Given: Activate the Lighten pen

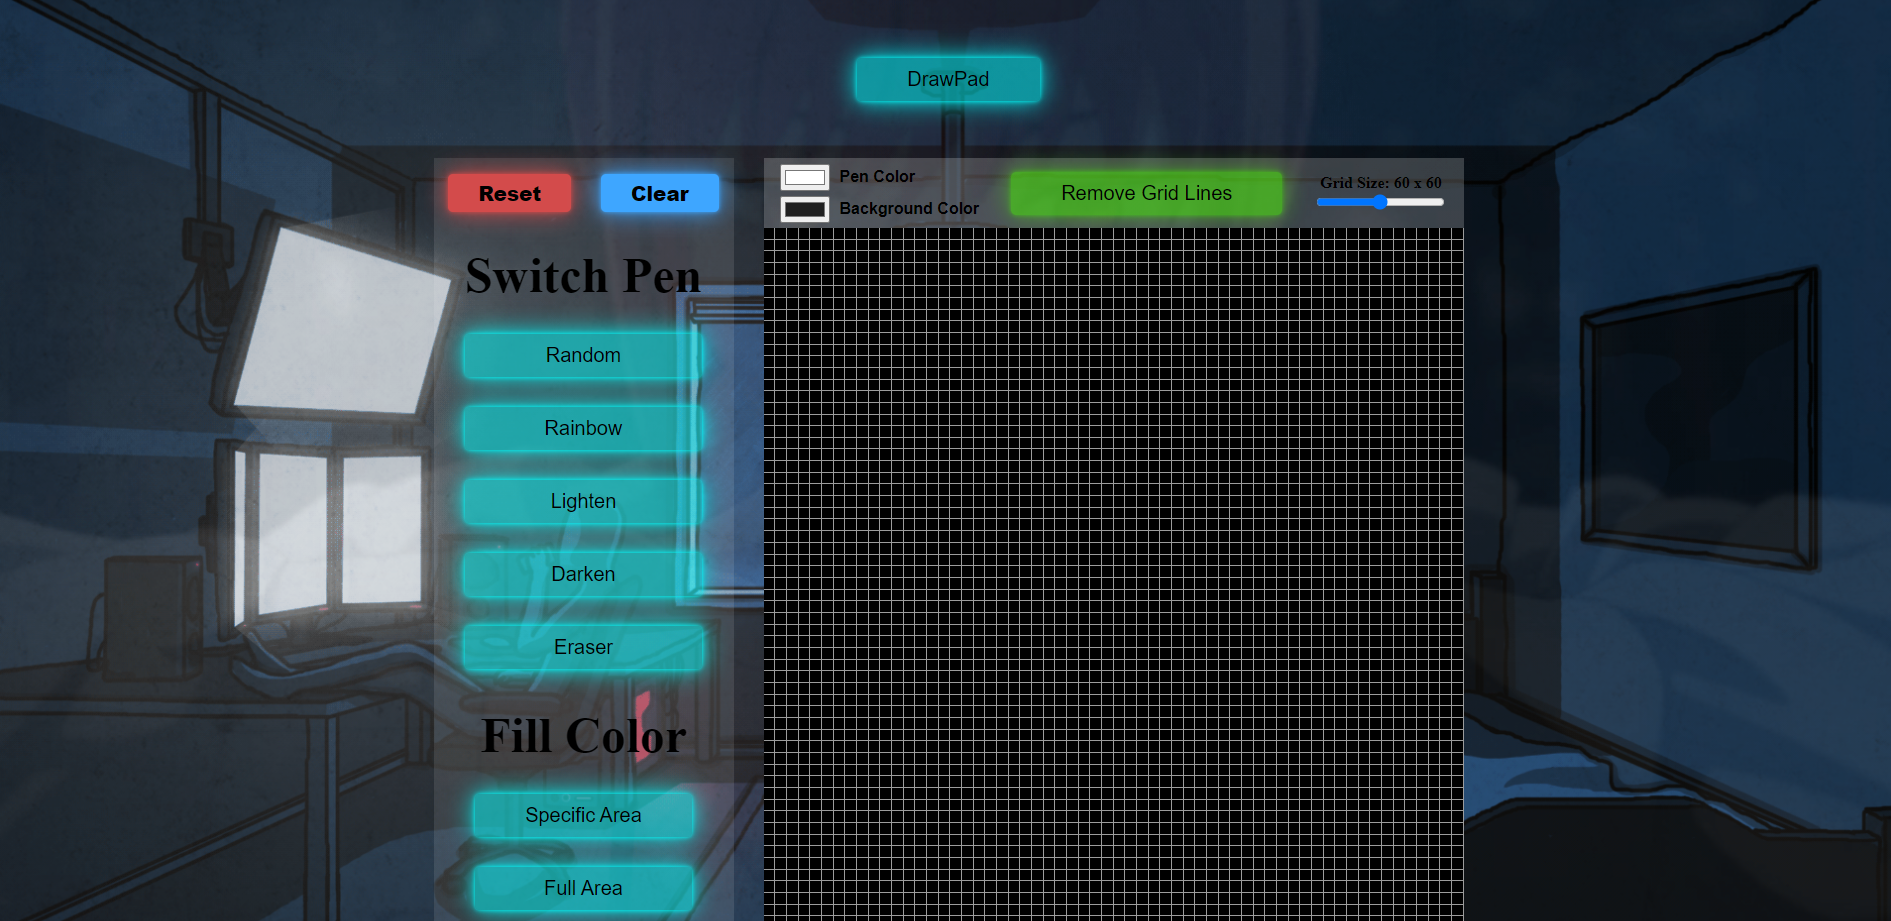Looking at the screenshot, I should pyautogui.click(x=583, y=501).
